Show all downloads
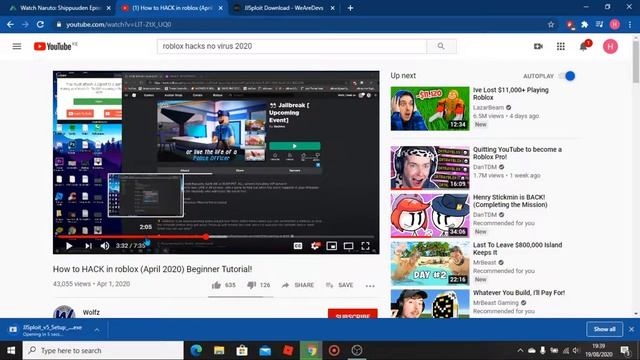640x360 pixels. click(604, 329)
